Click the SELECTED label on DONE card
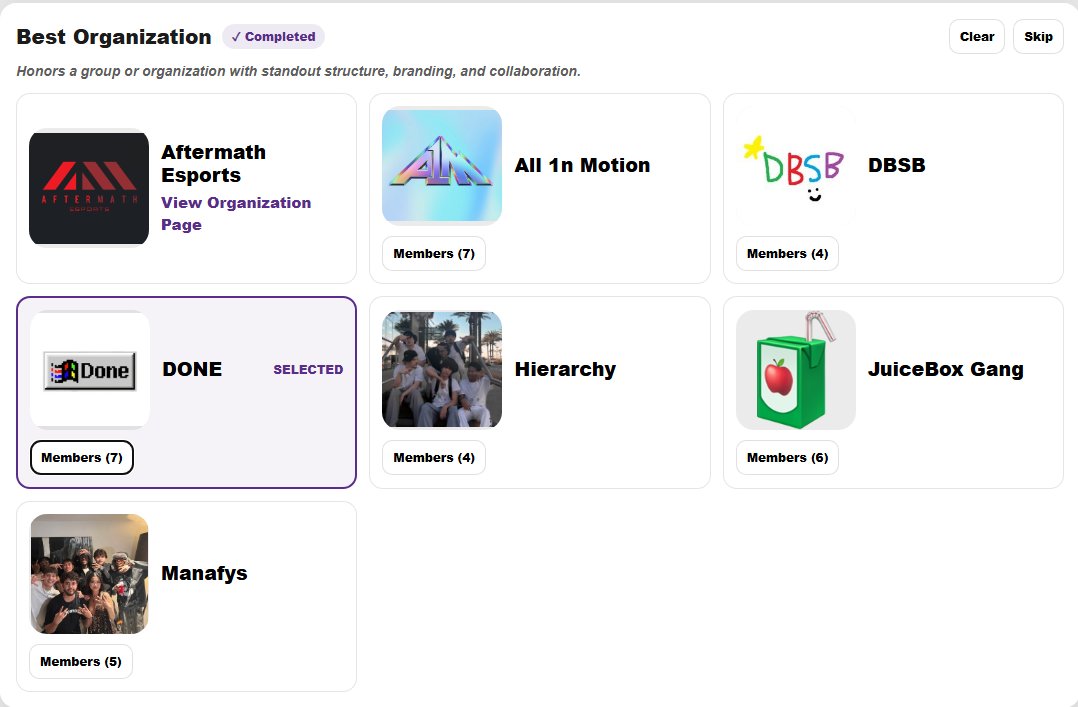1078x707 pixels. [x=308, y=369]
